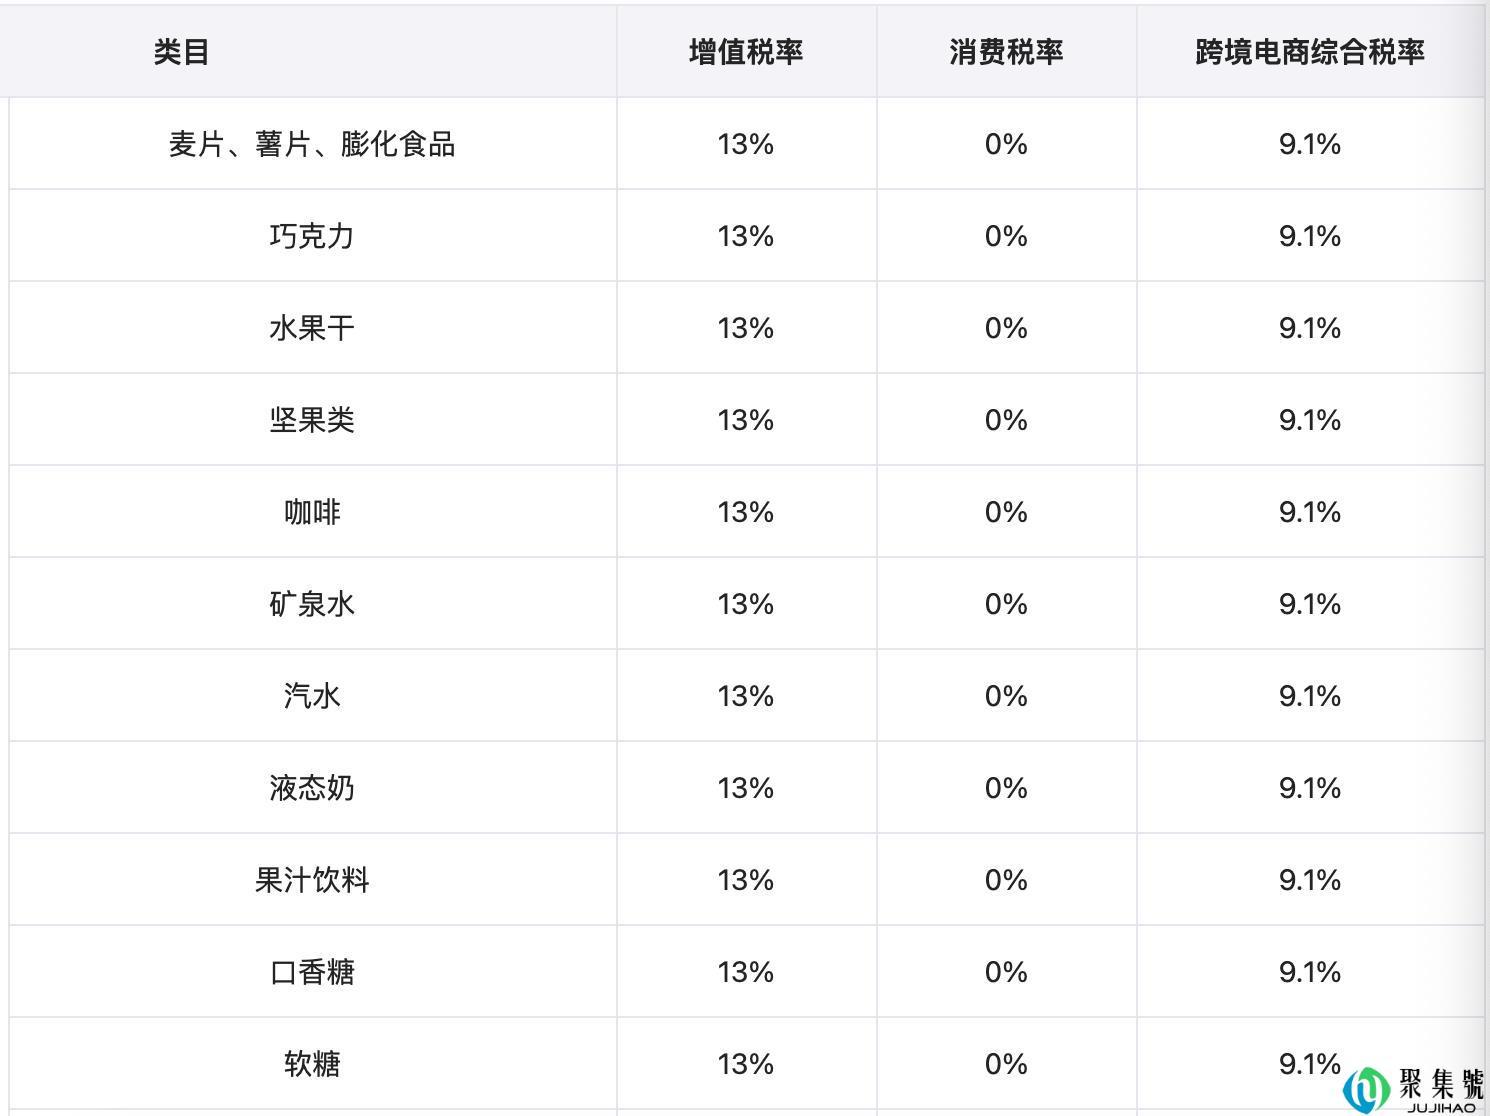Select the 0% value in 咖啡 row
1490x1116 pixels.
tap(1006, 512)
